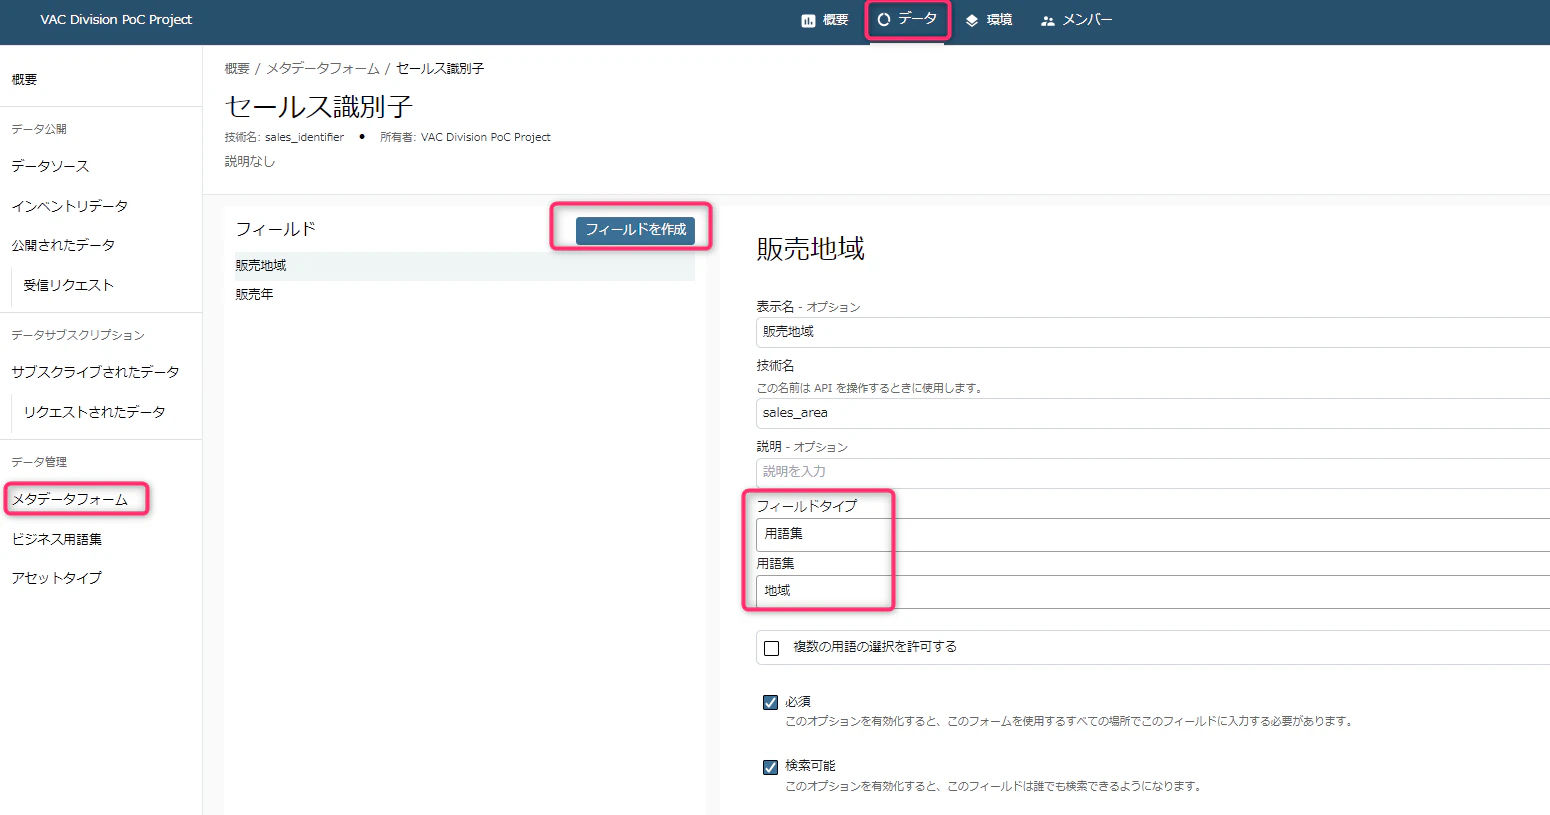Viewport: 1550px width, 815px height.
Task: Open the フィールドタイプ dropdown showing 用語集
Action: point(1153,534)
